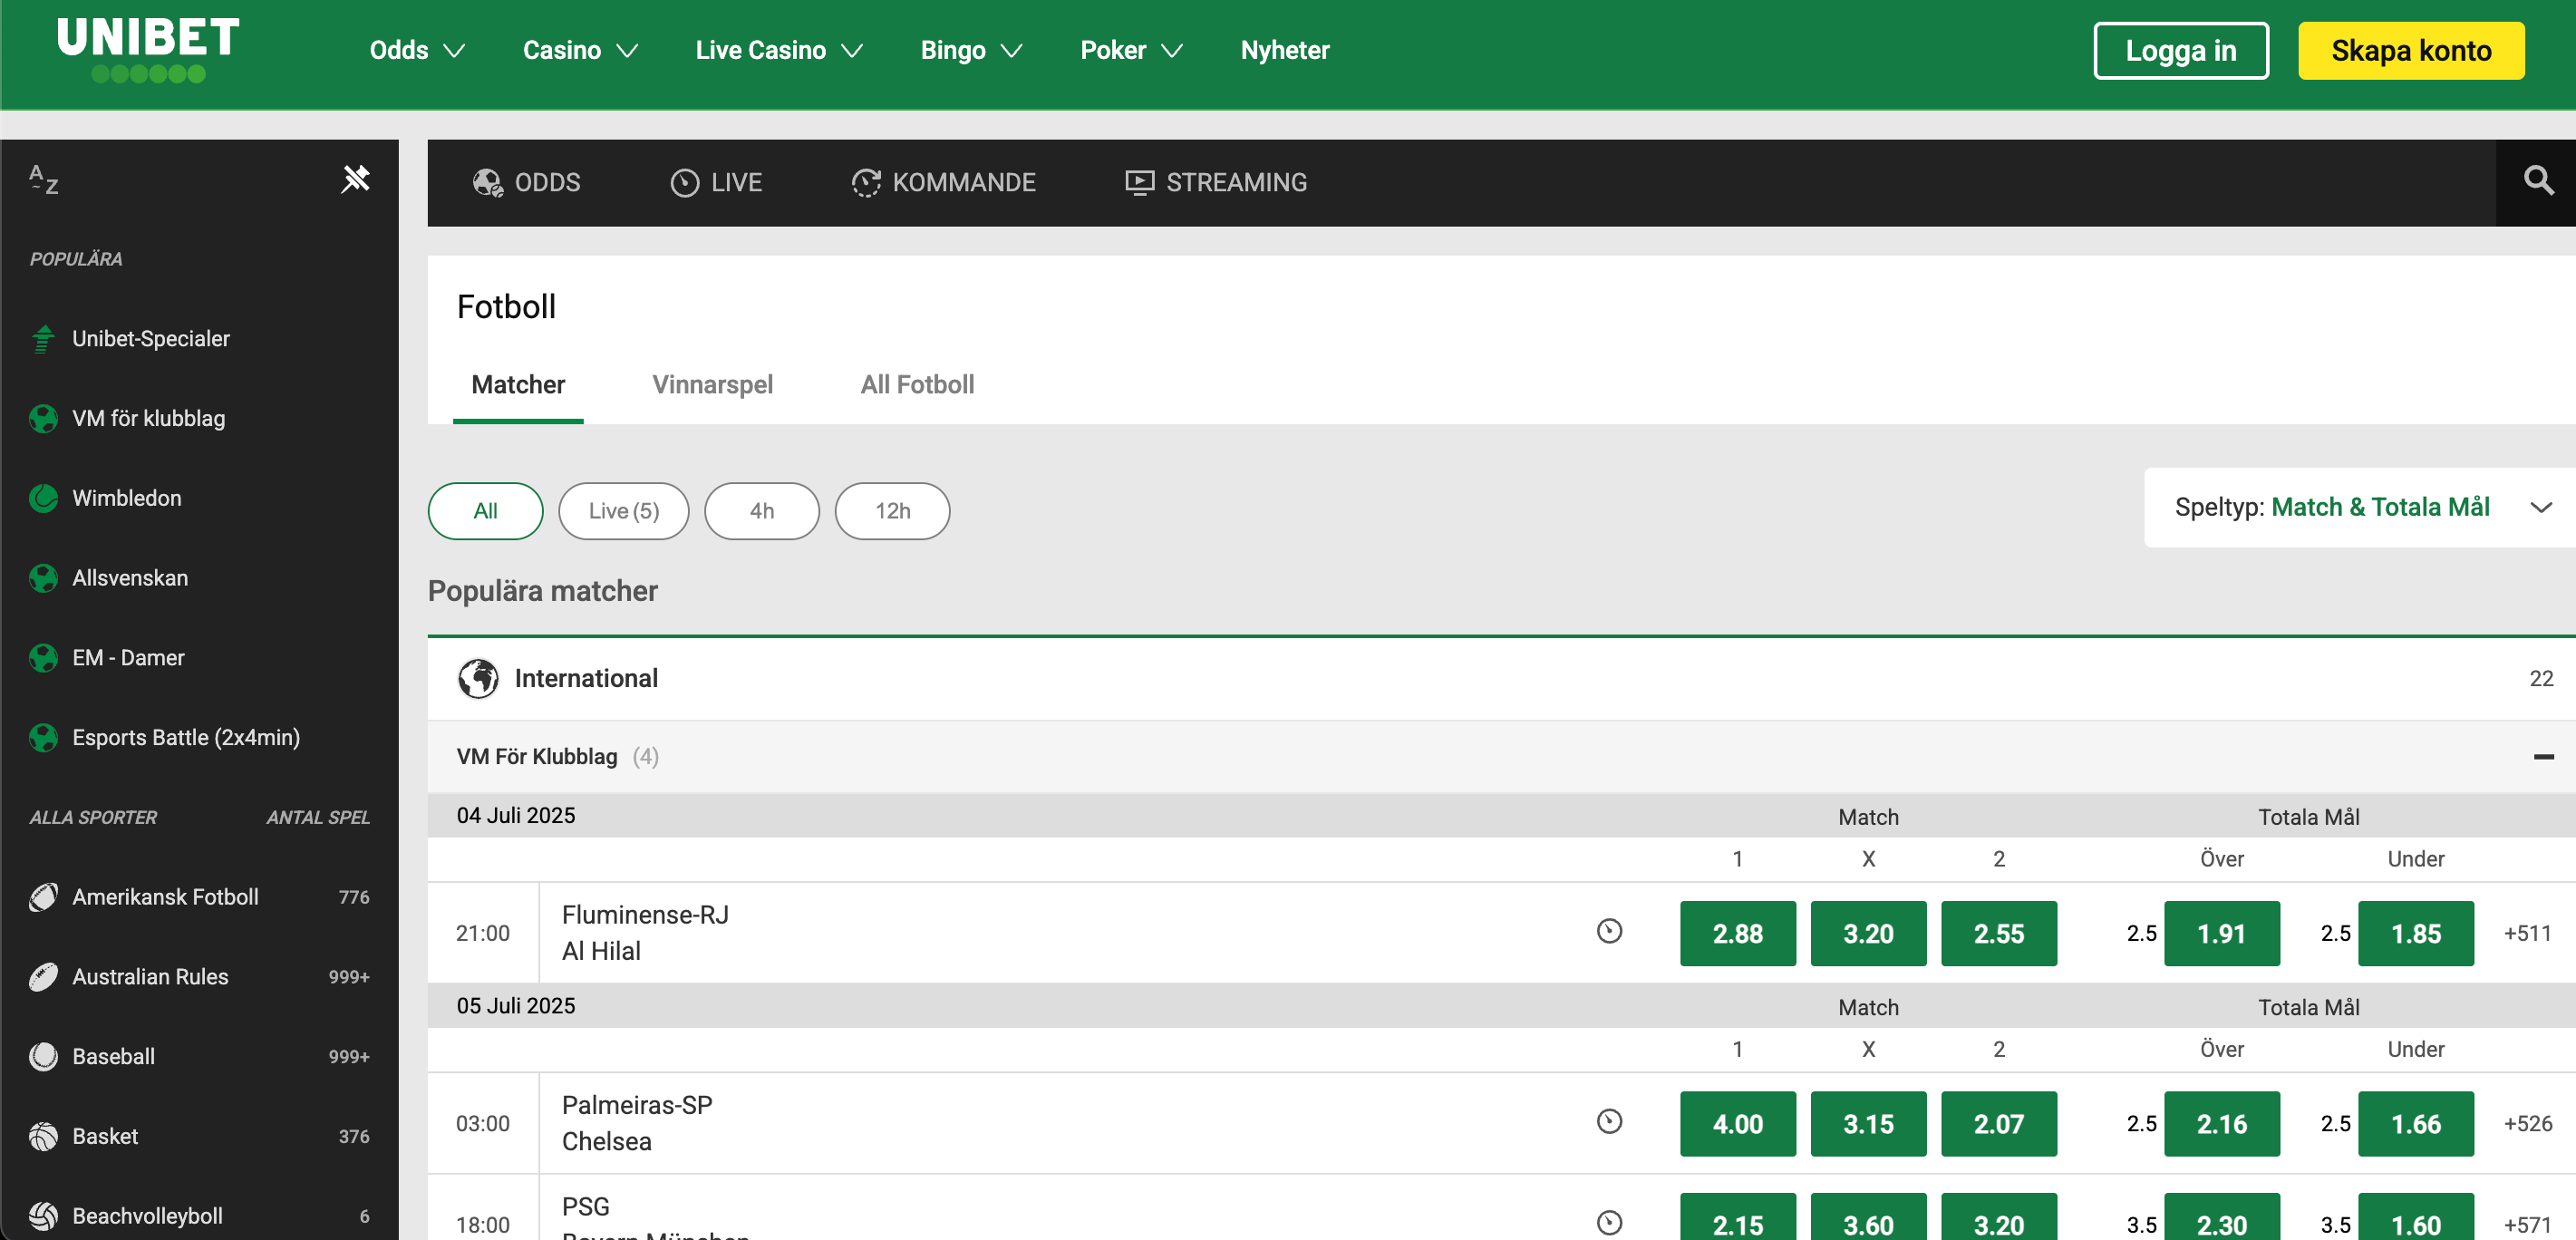The width and height of the screenshot is (2576, 1240).
Task: Click STREAMING screen icon
Action: click(1139, 183)
